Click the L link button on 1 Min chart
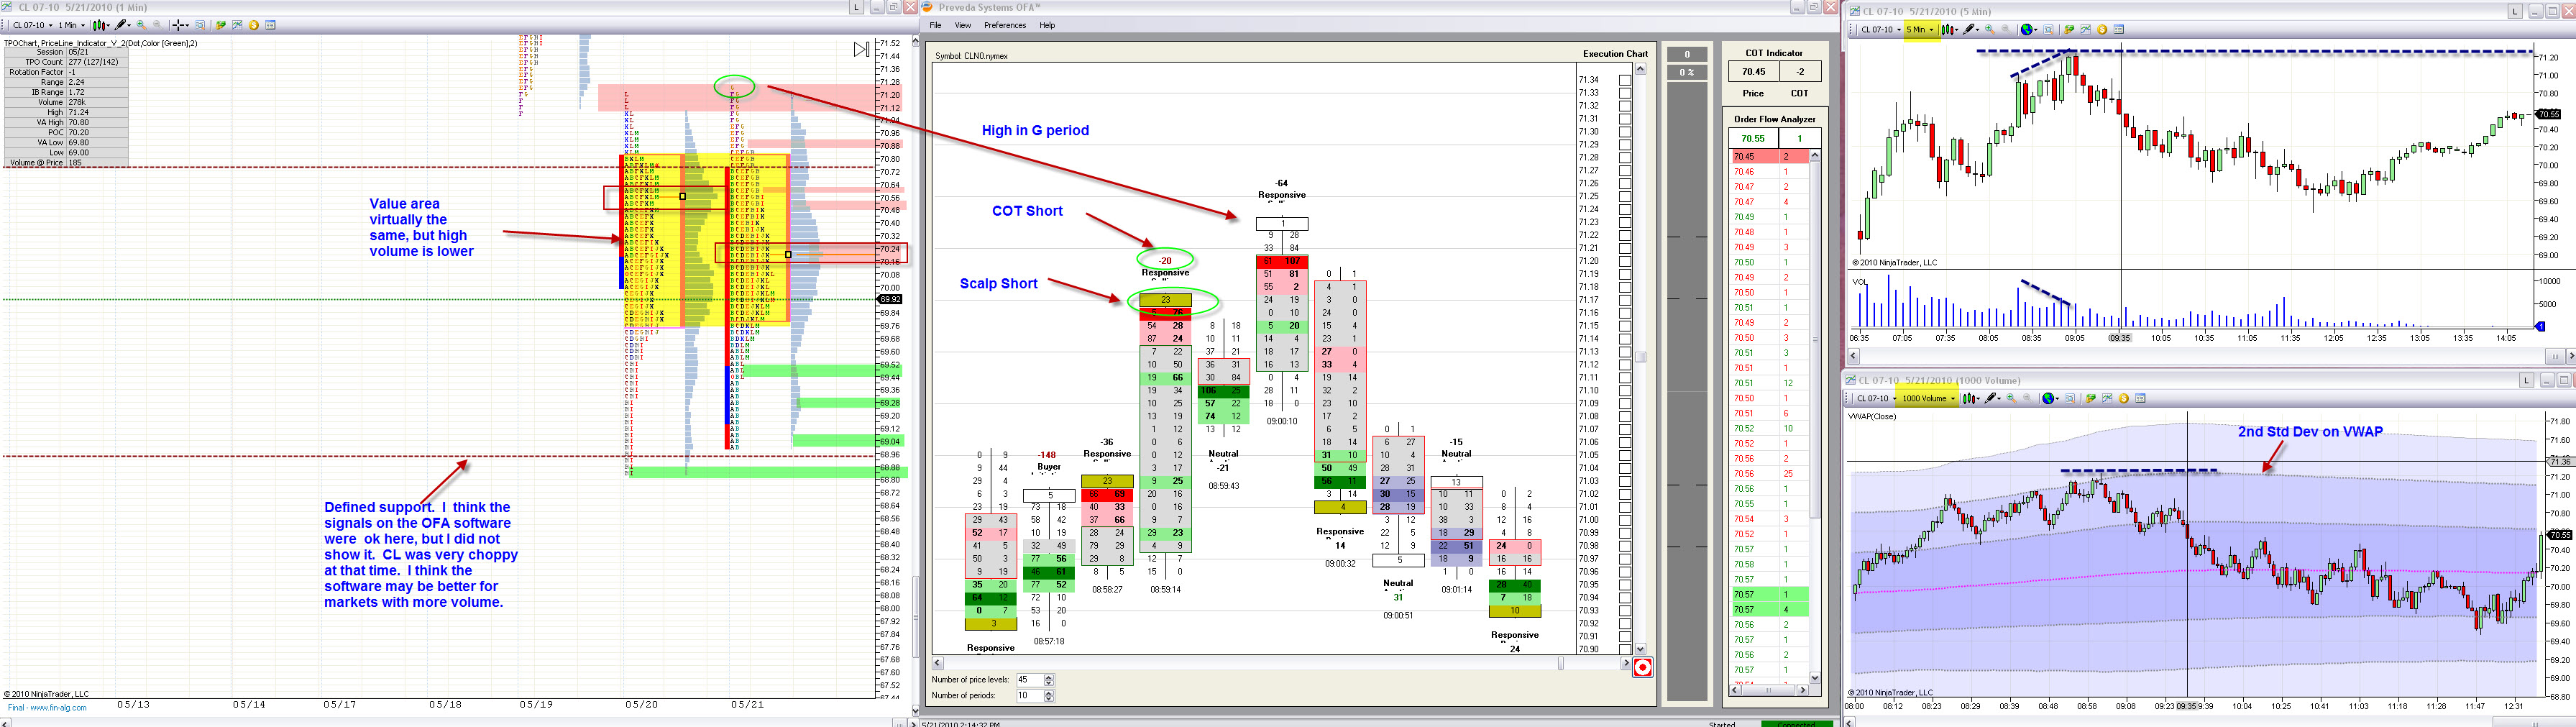The width and height of the screenshot is (2576, 727). click(856, 7)
